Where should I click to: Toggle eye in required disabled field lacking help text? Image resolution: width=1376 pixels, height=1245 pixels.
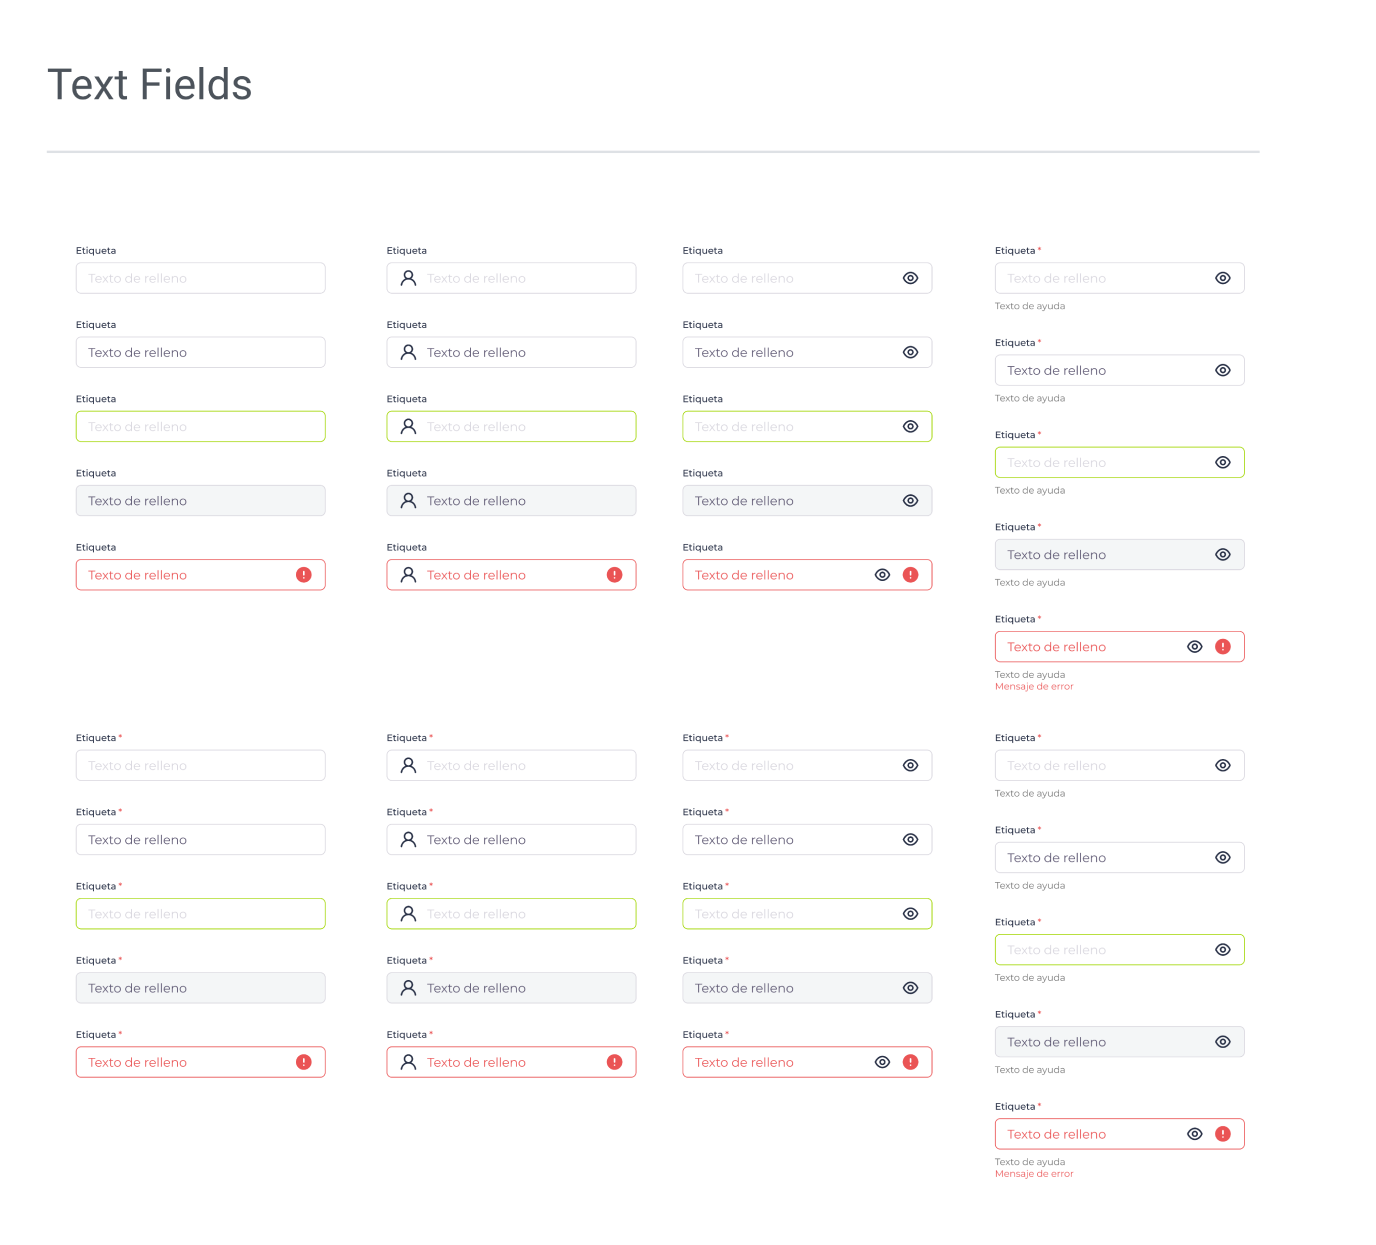click(x=910, y=988)
